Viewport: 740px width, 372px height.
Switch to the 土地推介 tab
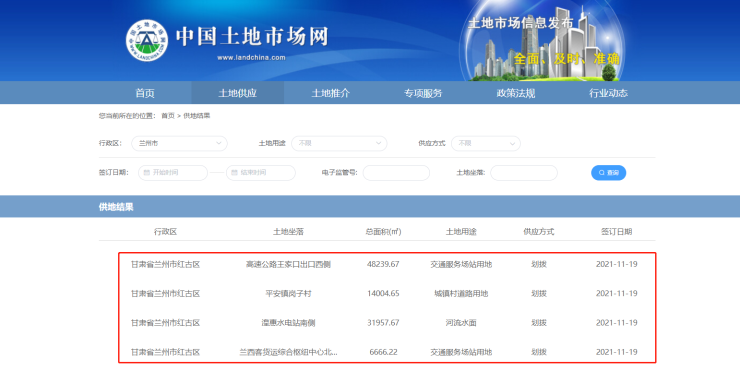[330, 93]
